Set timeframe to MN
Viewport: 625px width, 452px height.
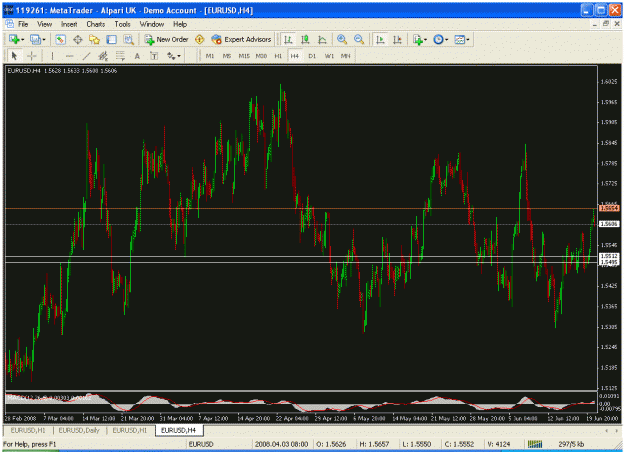coord(346,56)
